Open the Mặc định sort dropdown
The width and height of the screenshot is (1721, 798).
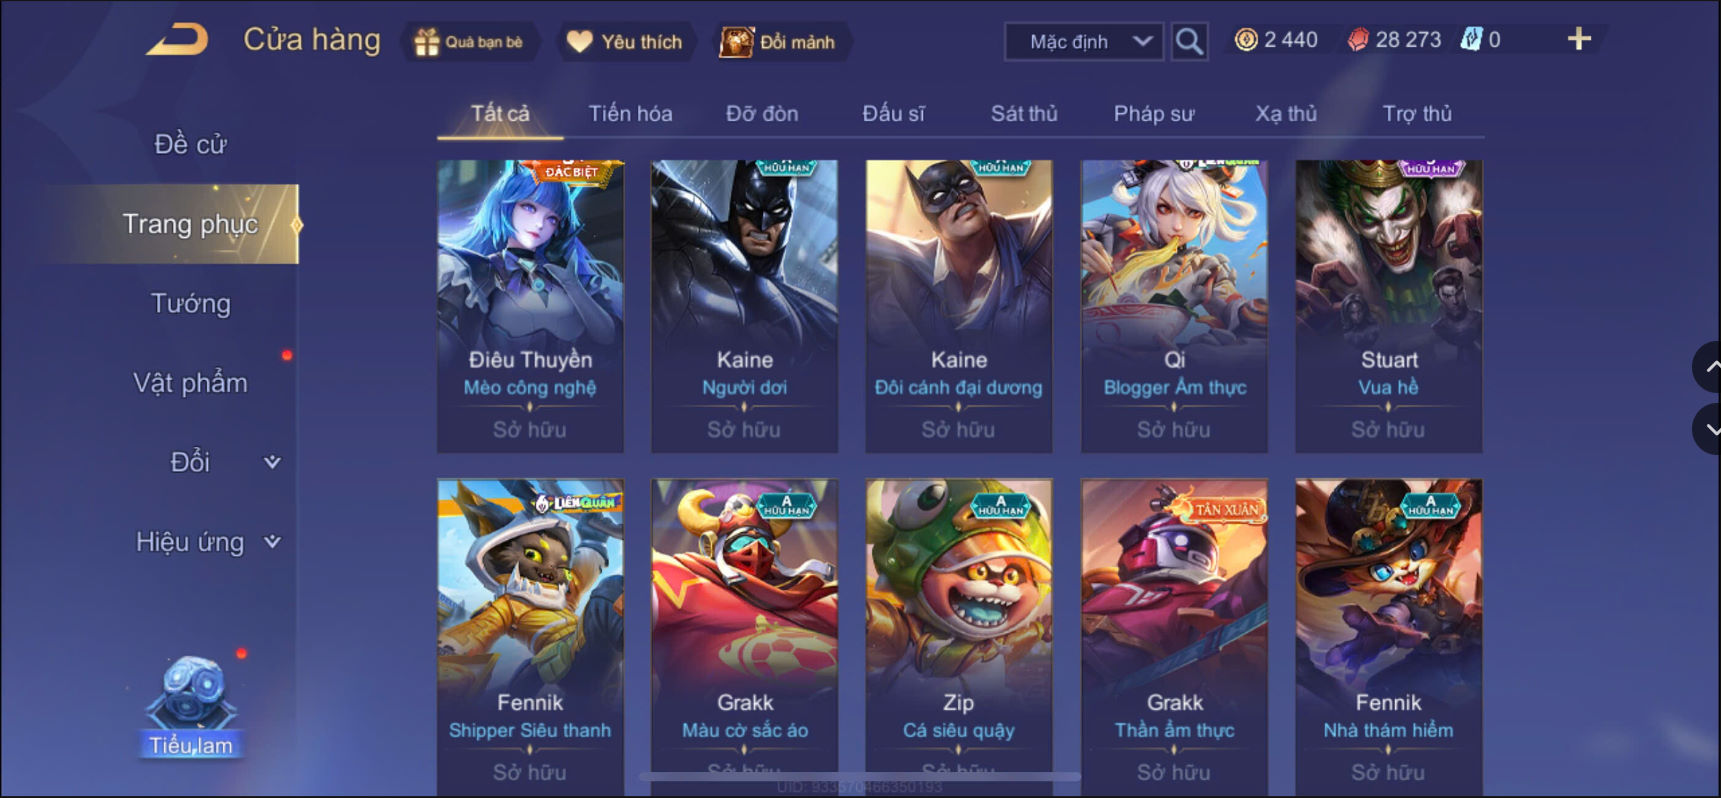(1084, 42)
